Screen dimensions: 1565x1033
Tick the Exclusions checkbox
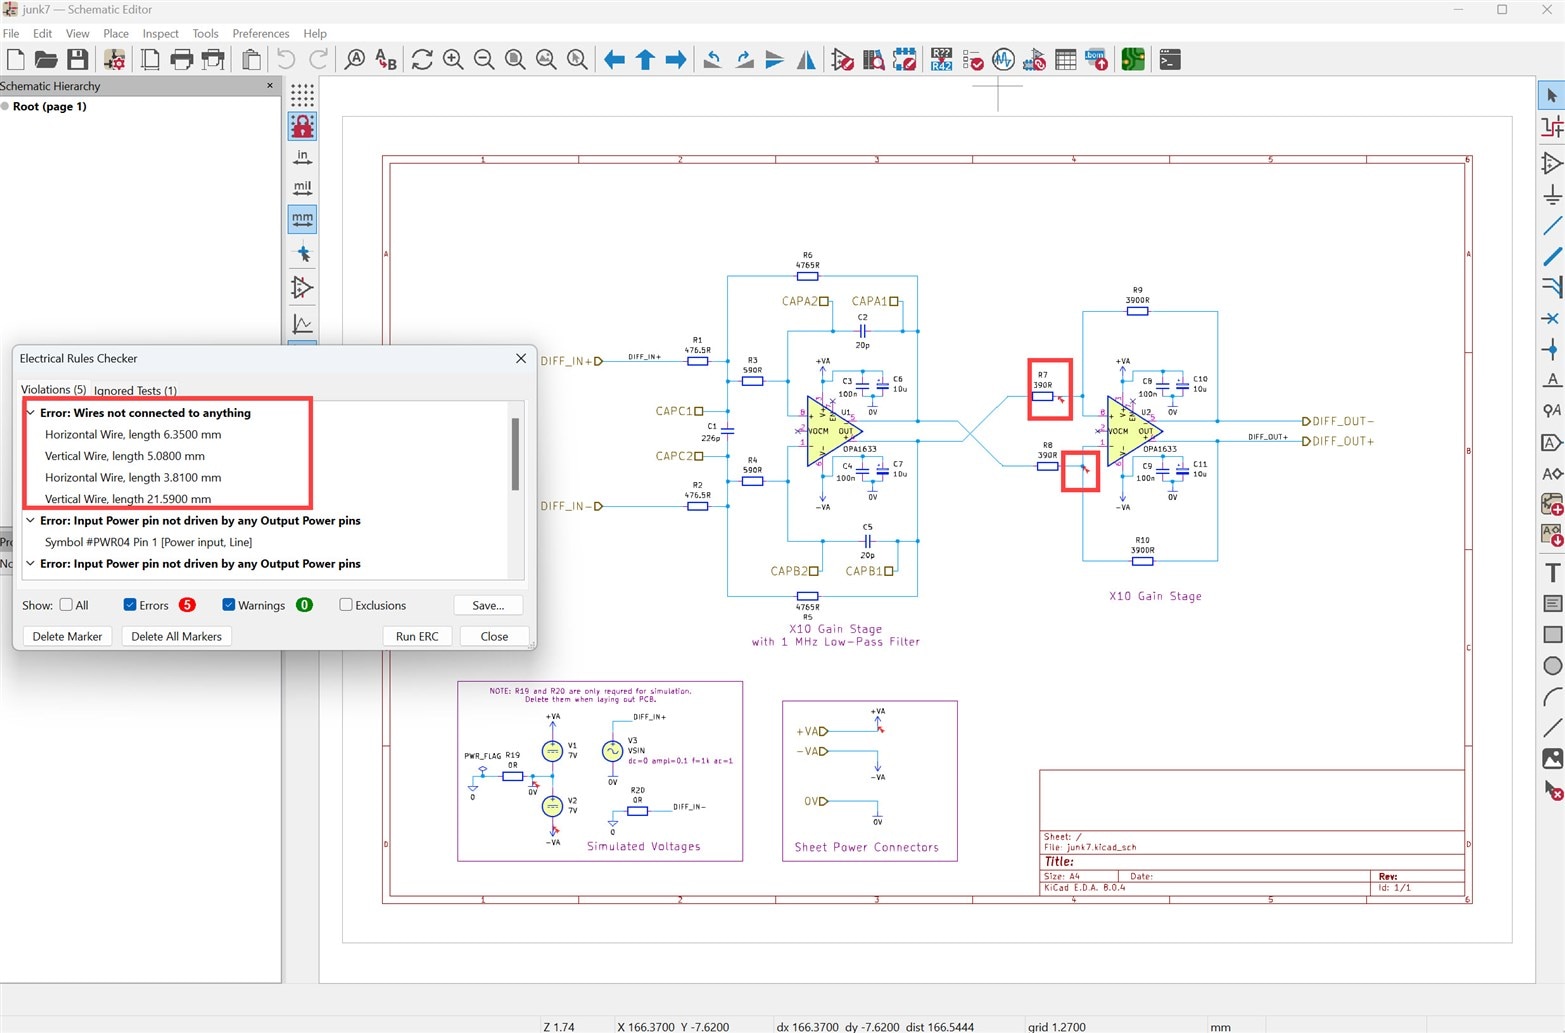point(346,605)
